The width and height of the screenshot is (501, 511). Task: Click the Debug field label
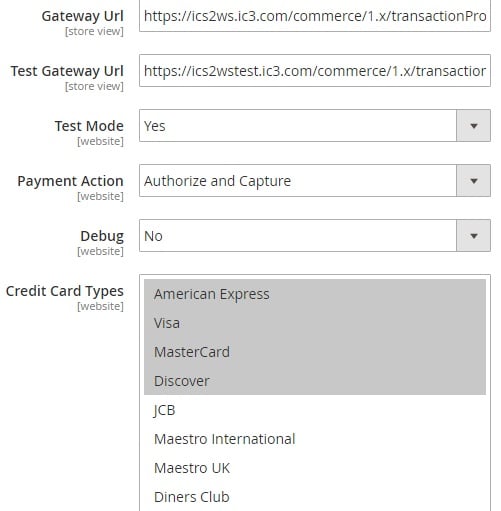pyautogui.click(x=102, y=236)
